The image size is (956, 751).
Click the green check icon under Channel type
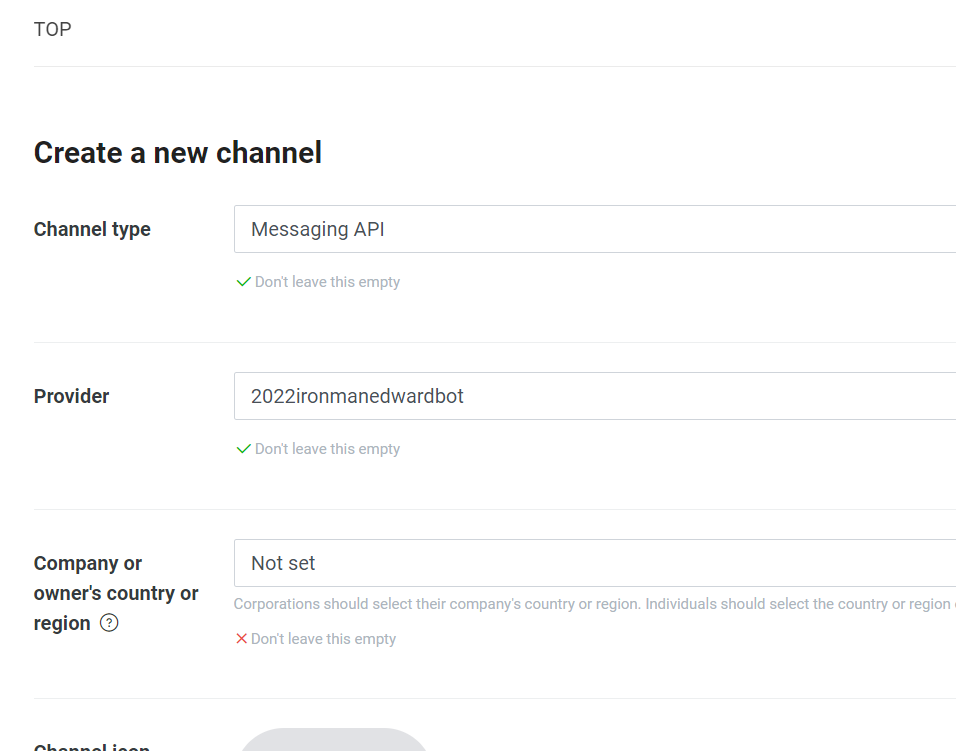click(x=243, y=282)
